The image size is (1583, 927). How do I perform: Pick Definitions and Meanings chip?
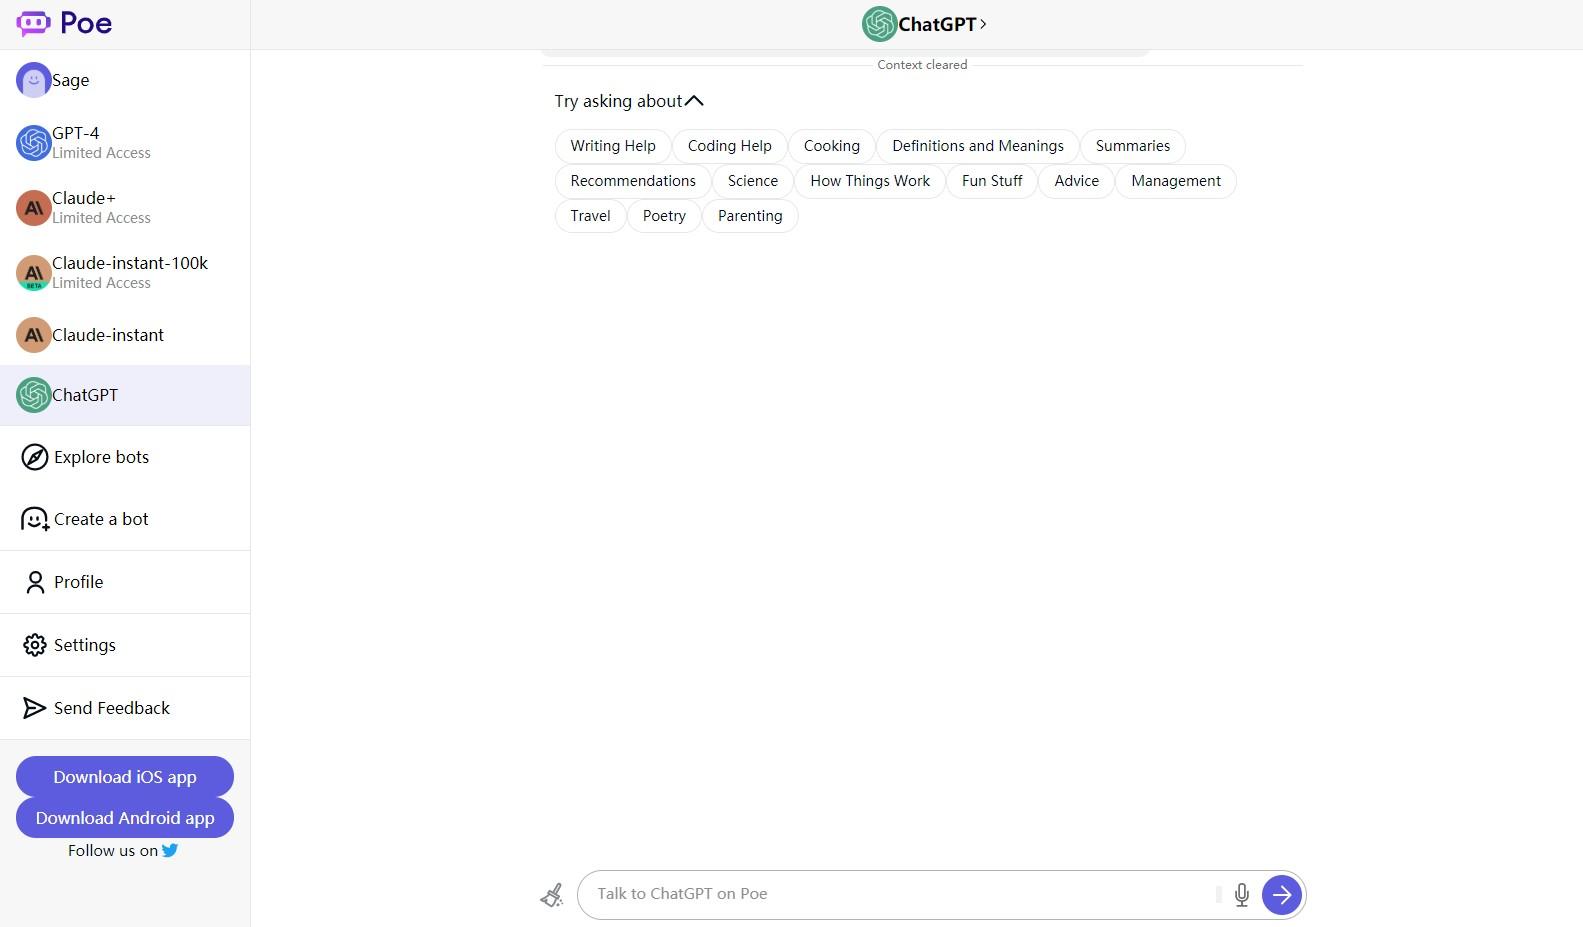pos(978,146)
